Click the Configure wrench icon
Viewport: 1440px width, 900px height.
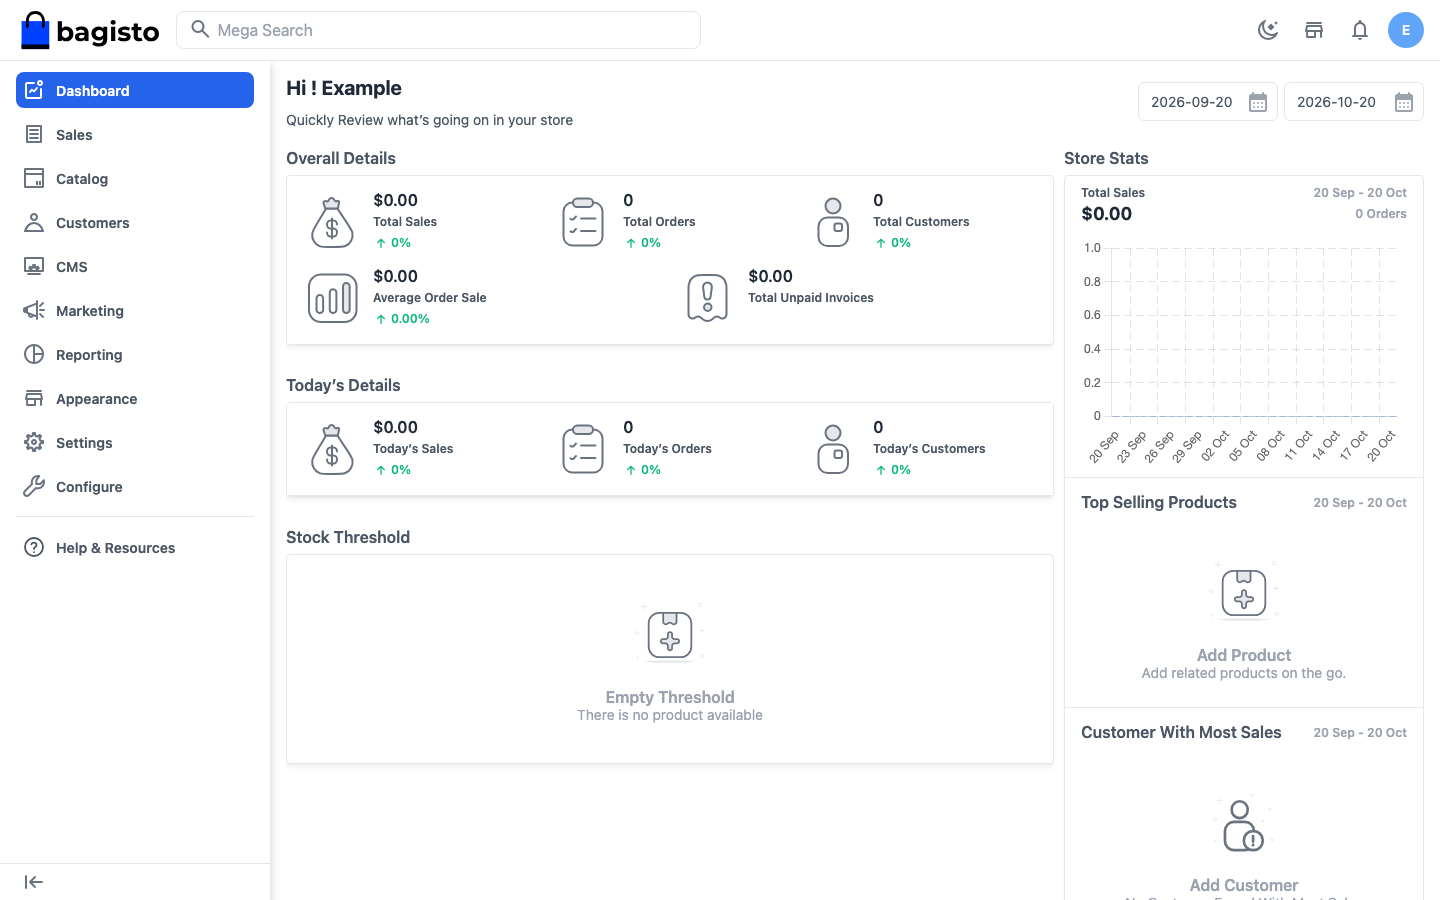point(34,486)
